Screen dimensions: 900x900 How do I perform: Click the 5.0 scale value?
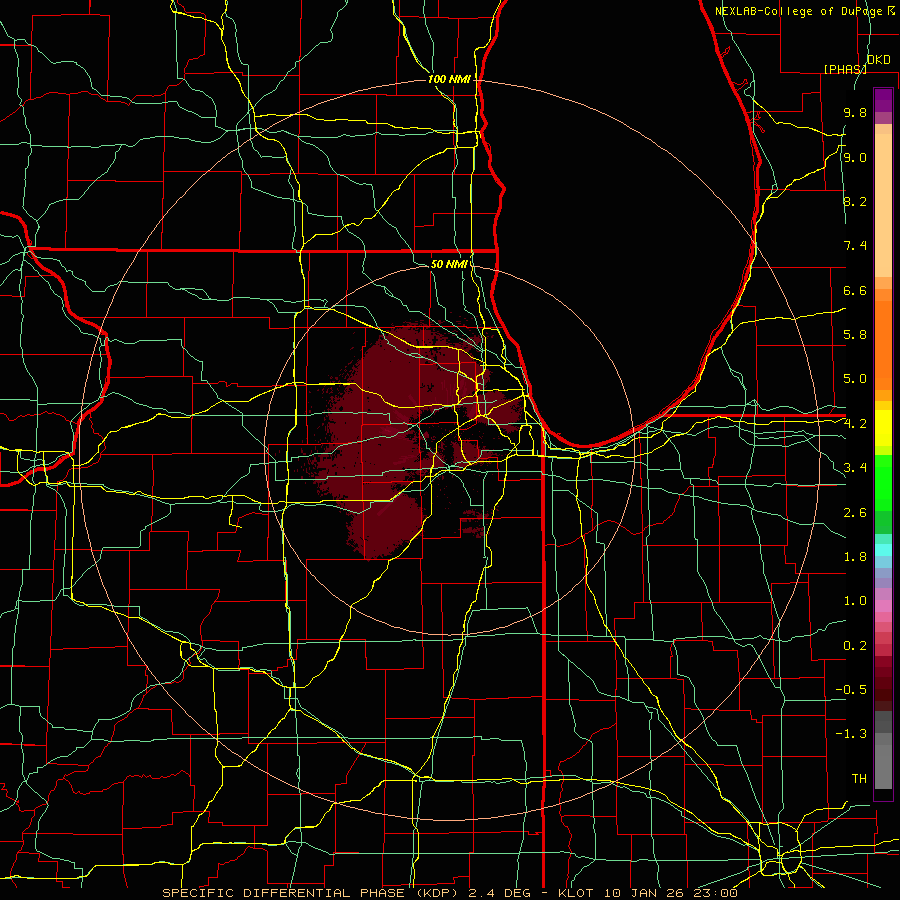[855, 379]
